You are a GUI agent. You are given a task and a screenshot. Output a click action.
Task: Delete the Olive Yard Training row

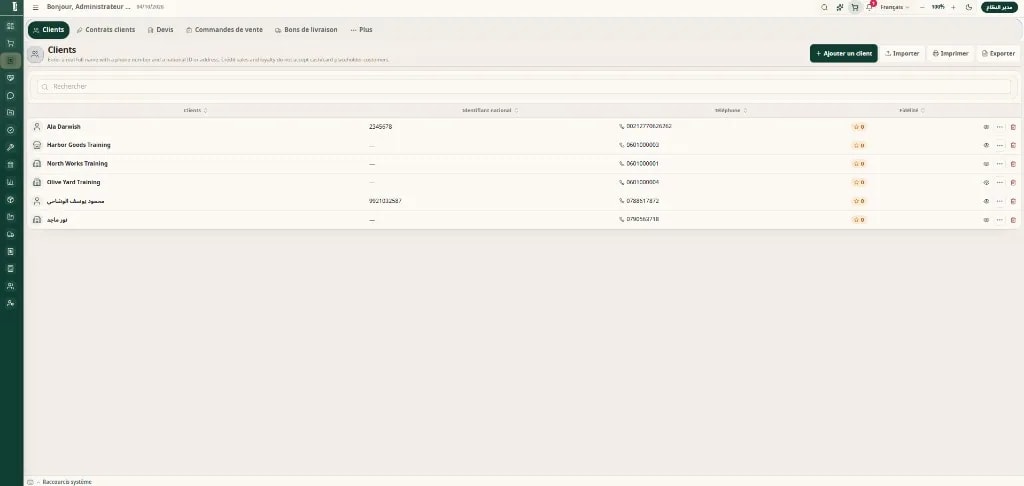coord(1013,183)
